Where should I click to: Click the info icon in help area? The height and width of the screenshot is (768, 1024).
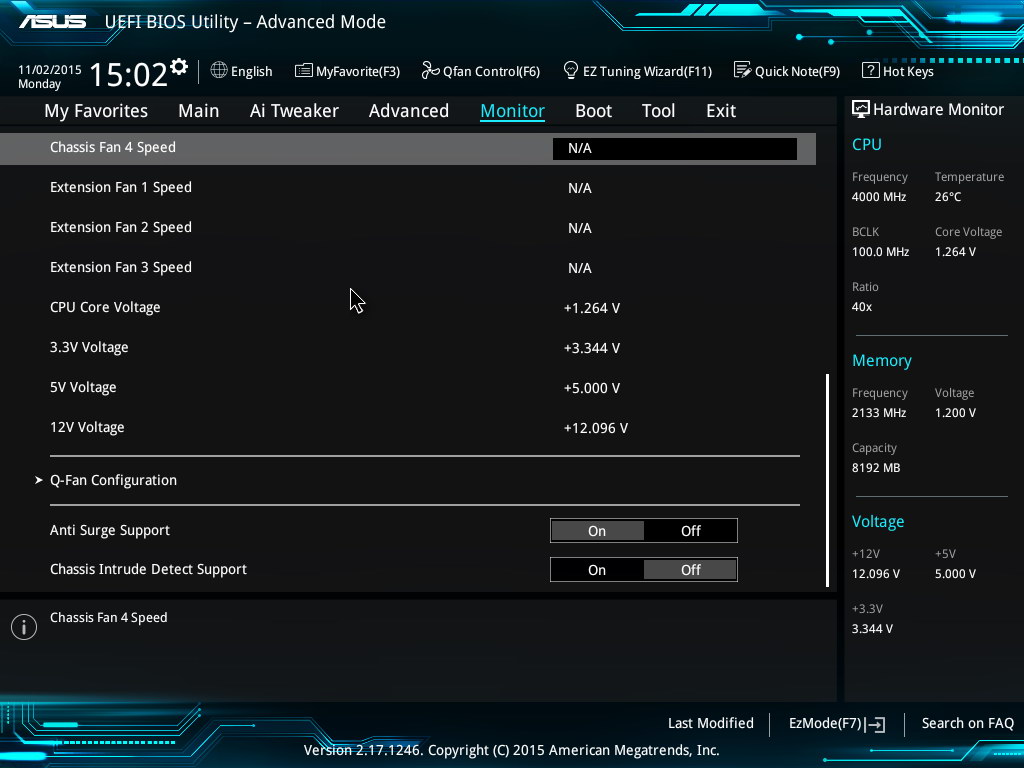click(23, 627)
